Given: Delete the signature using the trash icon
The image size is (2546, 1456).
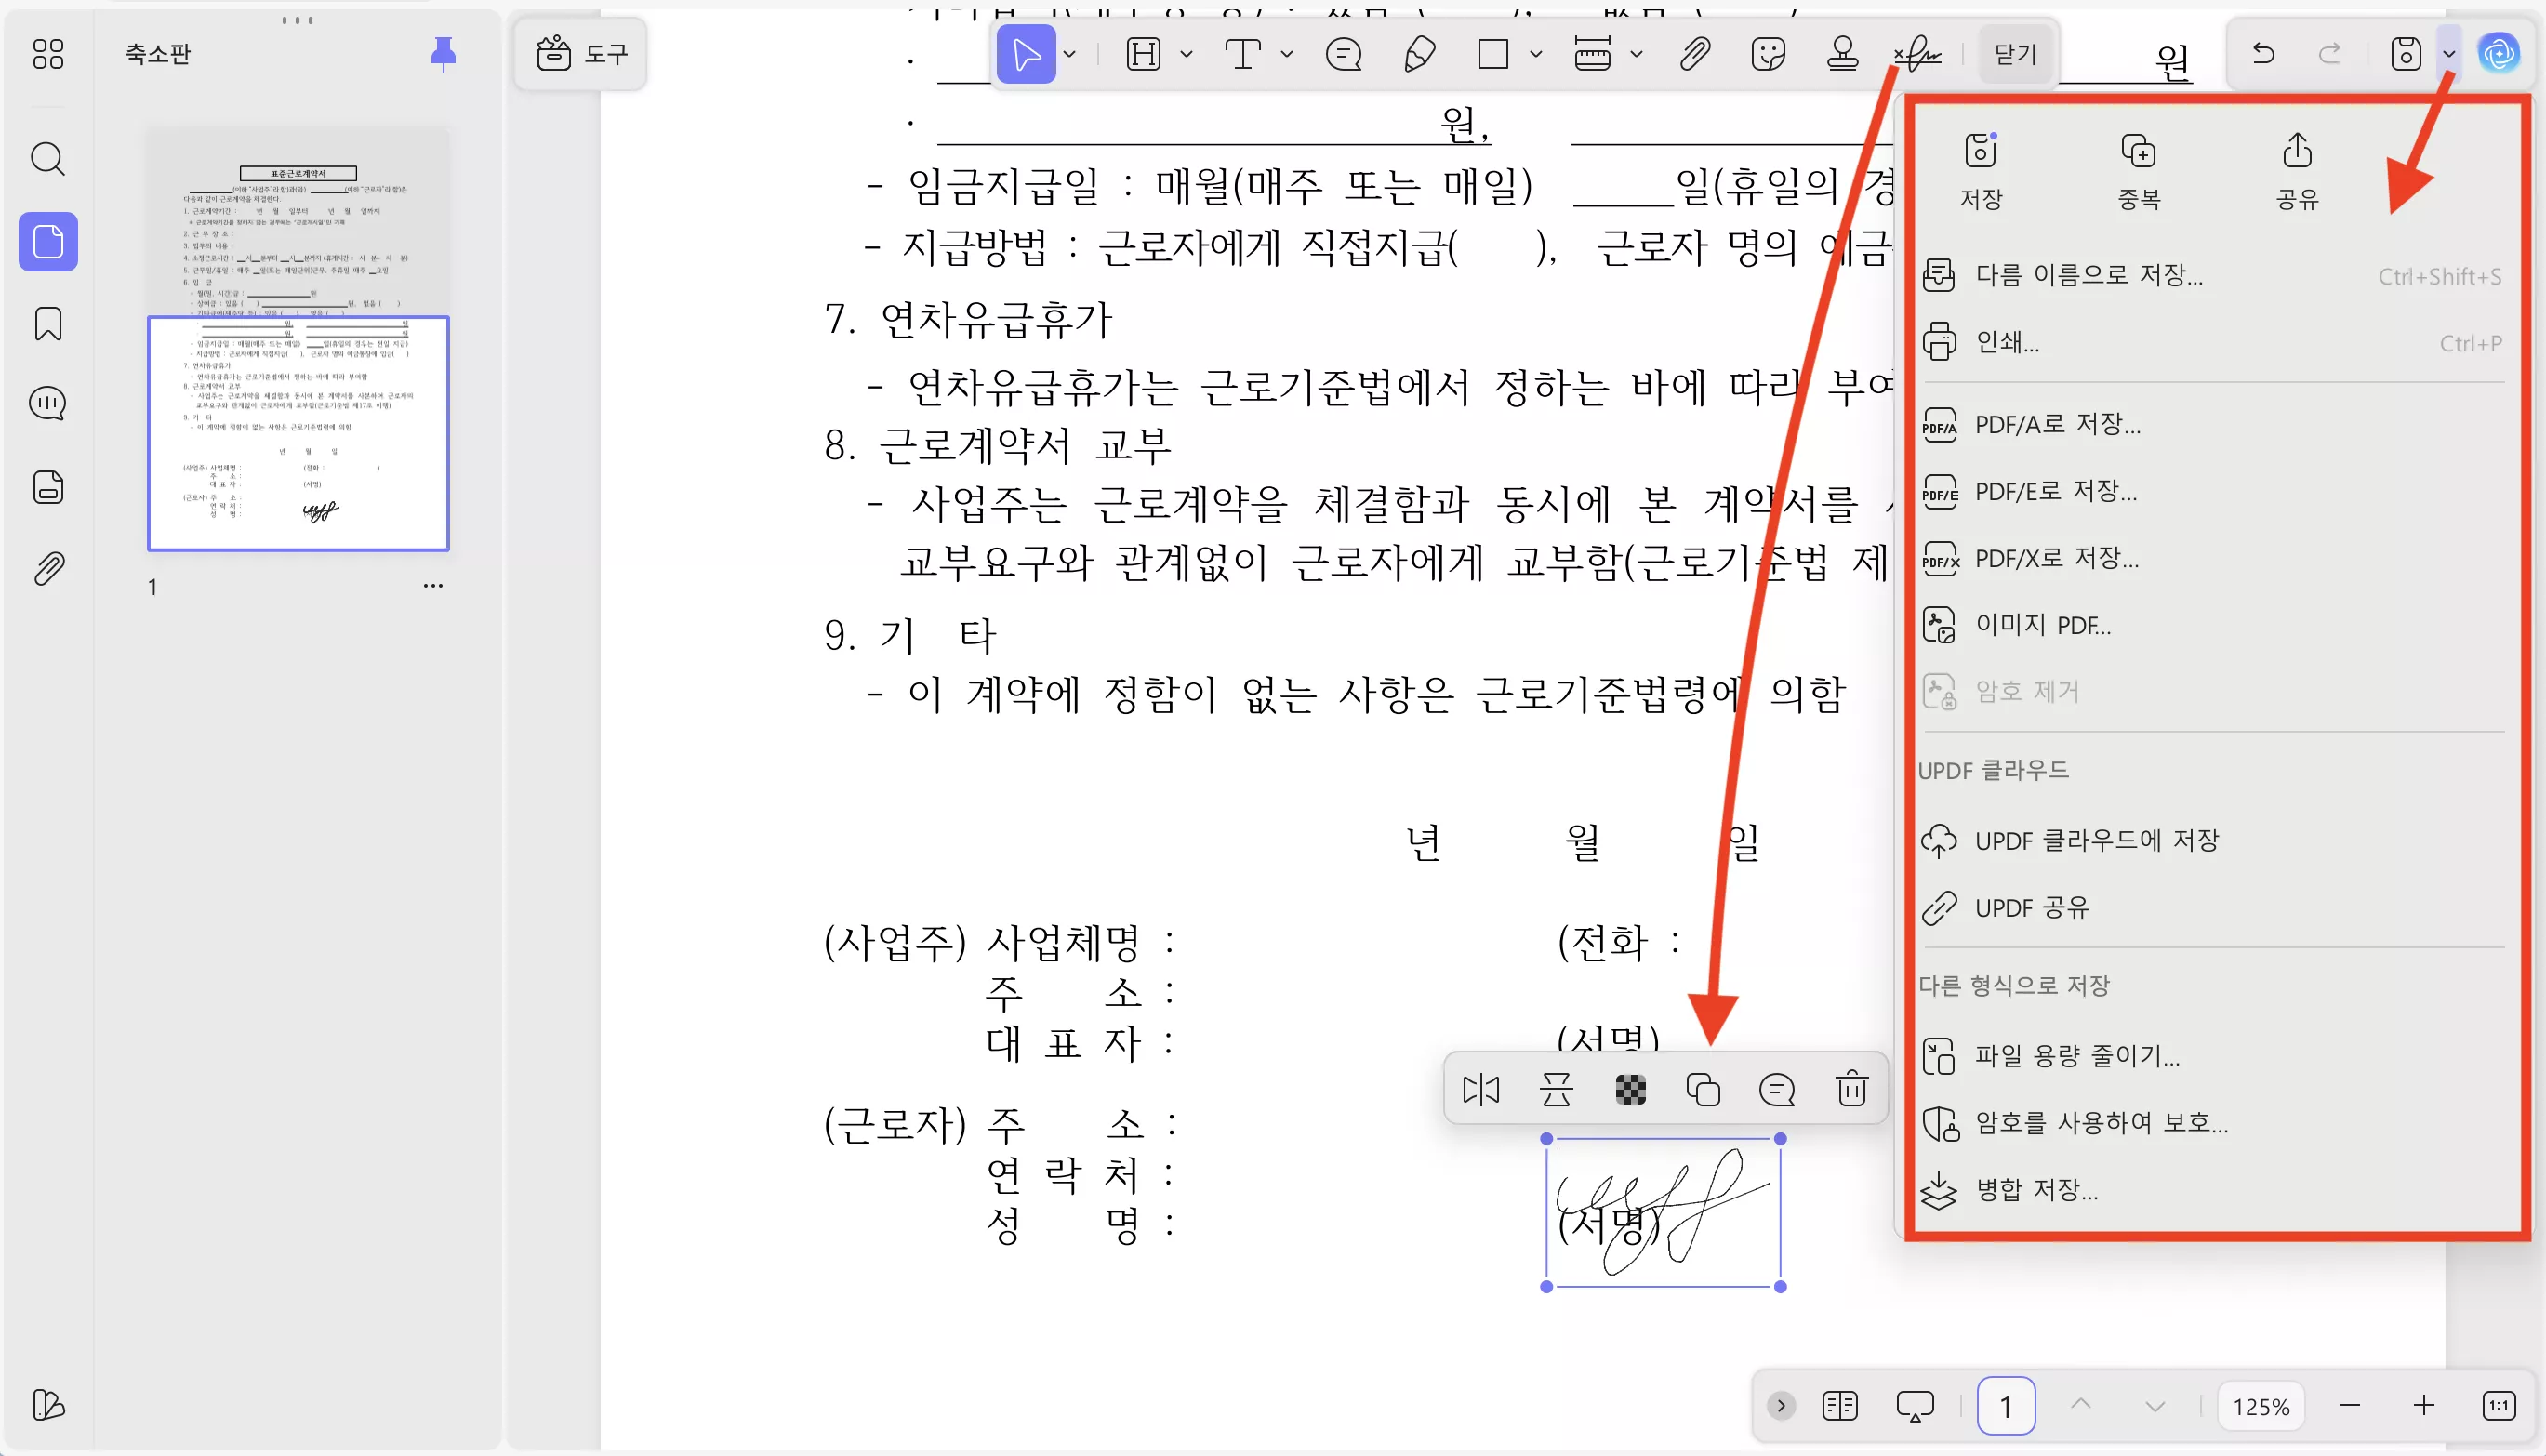Looking at the screenshot, I should 1852,1089.
